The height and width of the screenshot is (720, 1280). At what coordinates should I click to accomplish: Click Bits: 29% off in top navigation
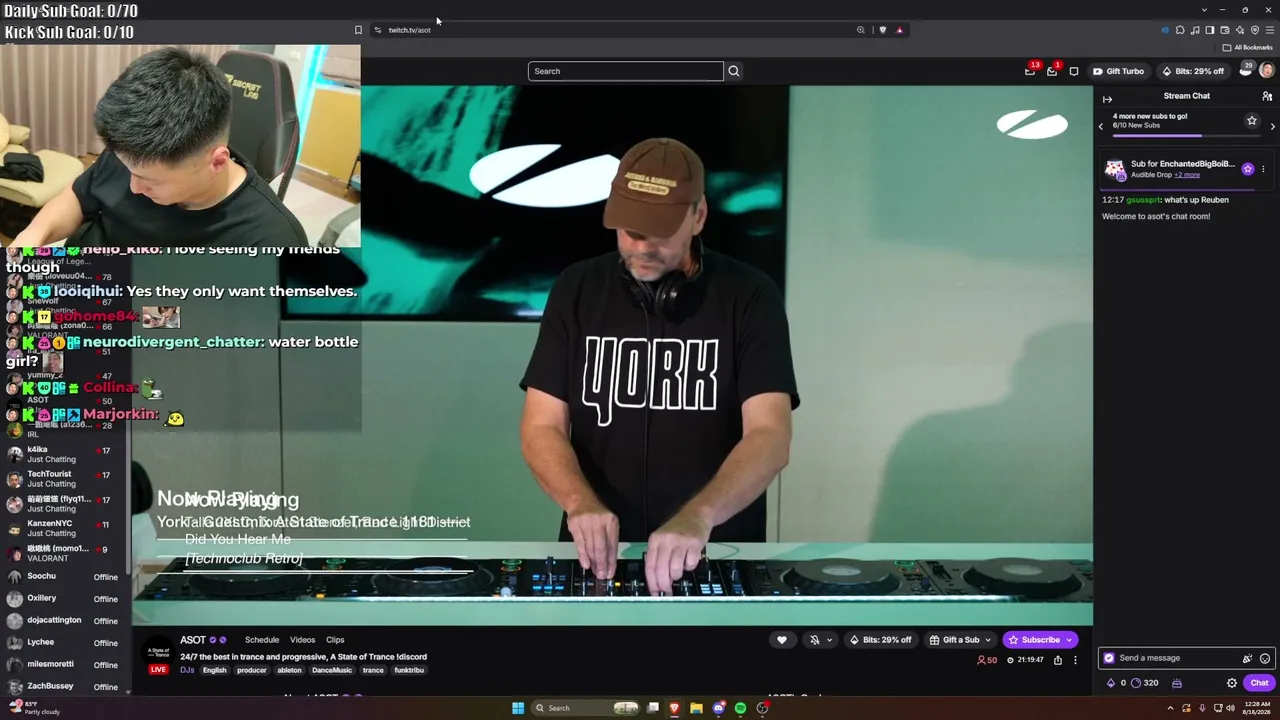point(1193,71)
